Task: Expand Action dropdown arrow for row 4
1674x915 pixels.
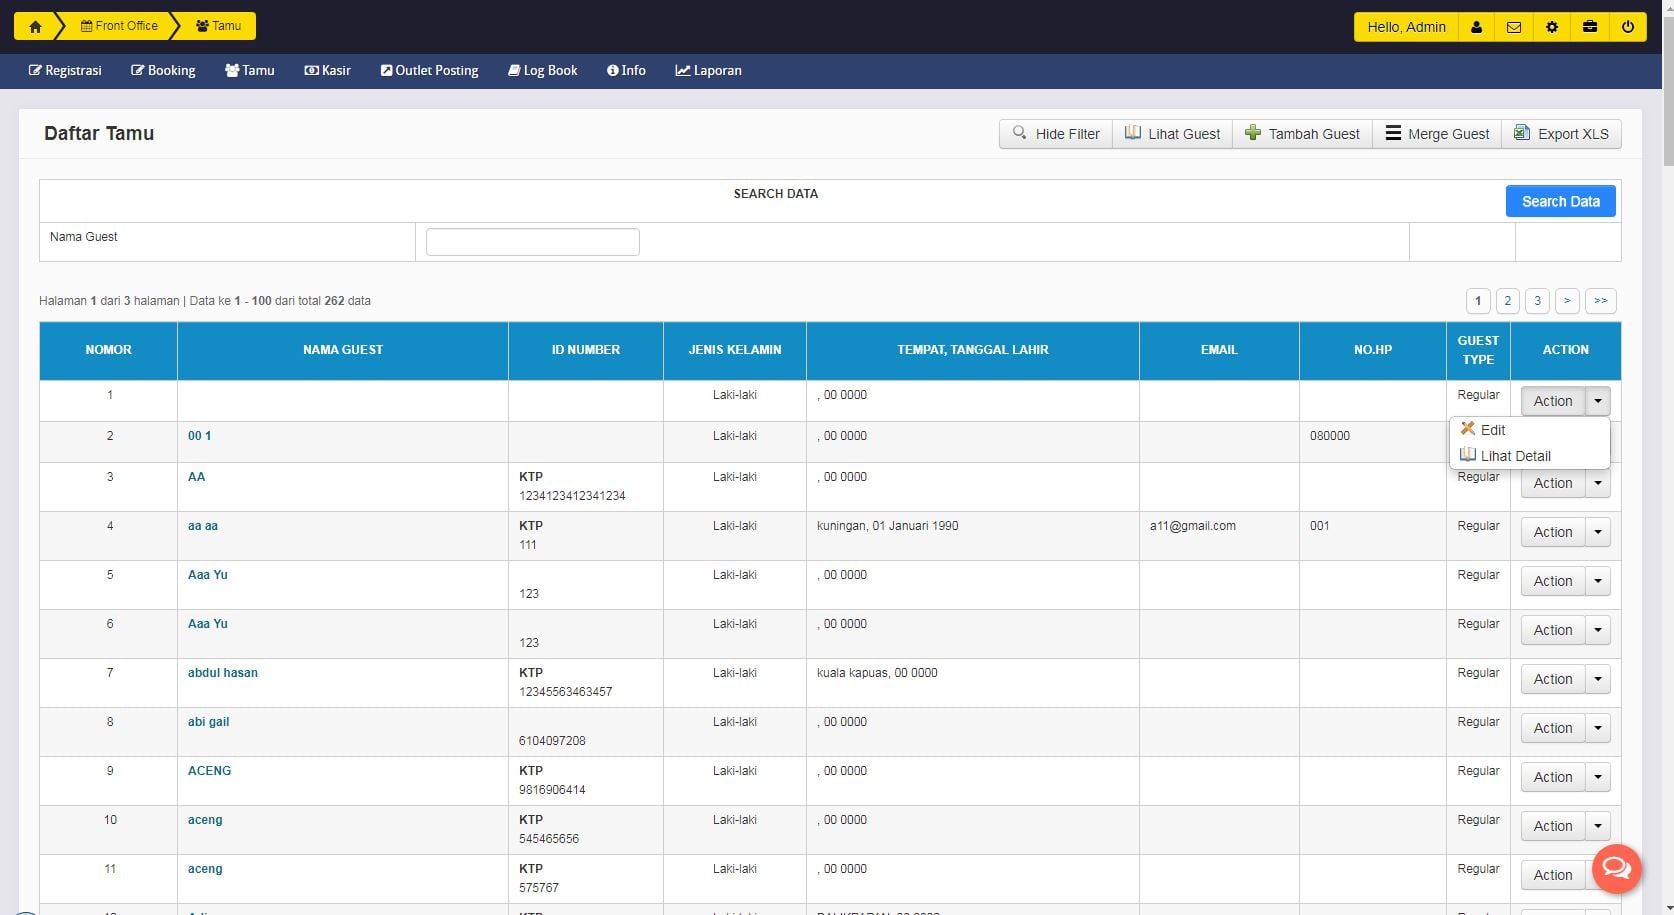Action: click(x=1598, y=532)
